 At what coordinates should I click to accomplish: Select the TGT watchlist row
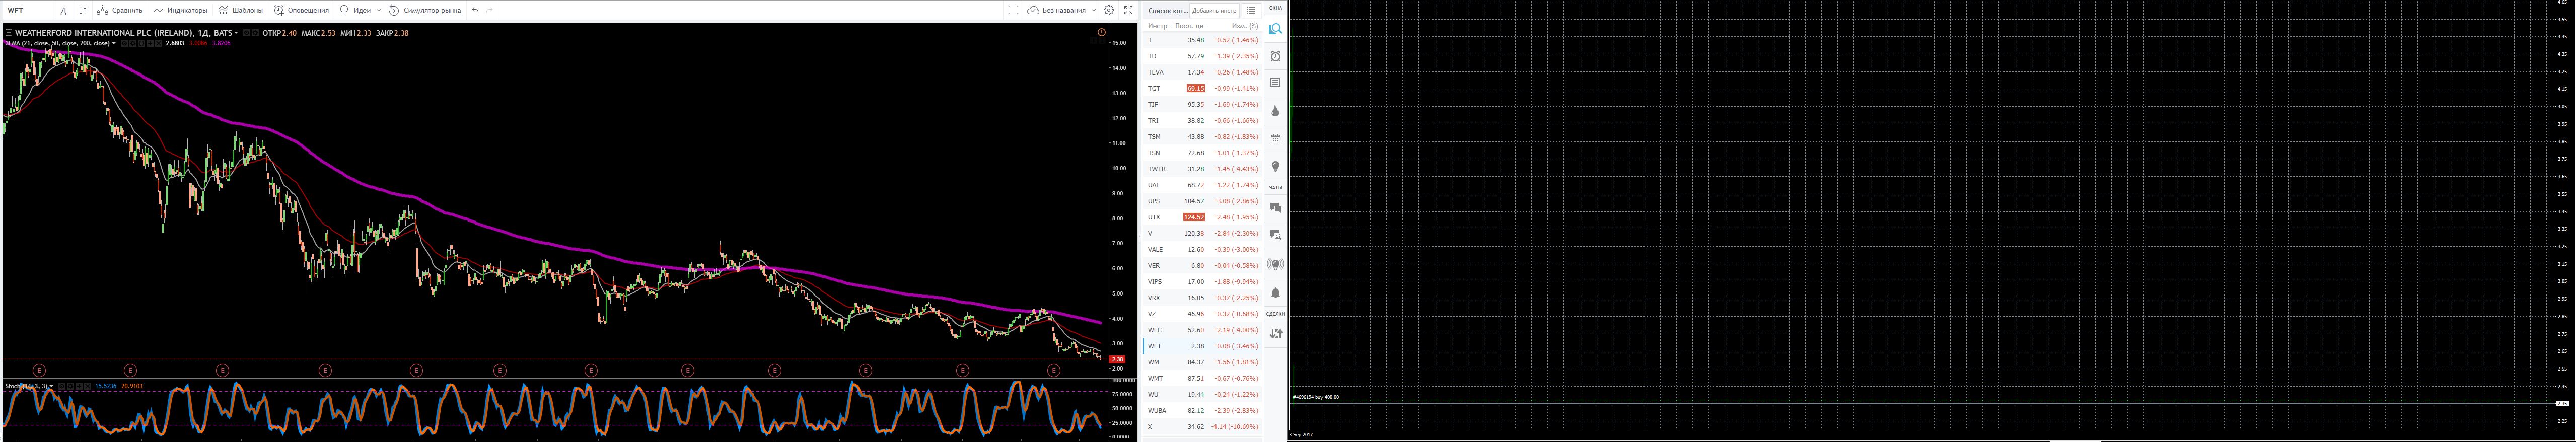(1203, 88)
